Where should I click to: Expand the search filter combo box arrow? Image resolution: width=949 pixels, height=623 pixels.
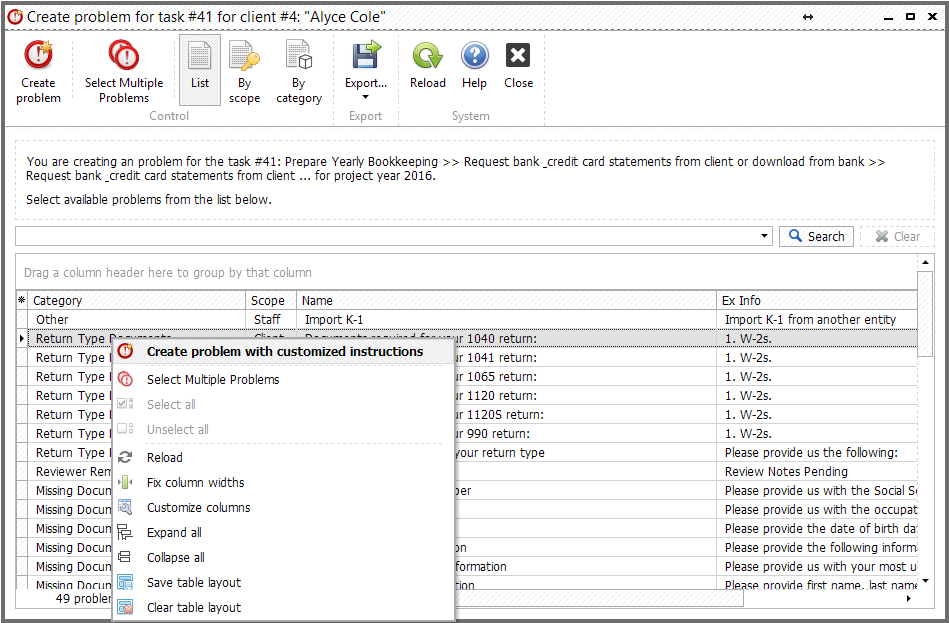click(x=765, y=236)
